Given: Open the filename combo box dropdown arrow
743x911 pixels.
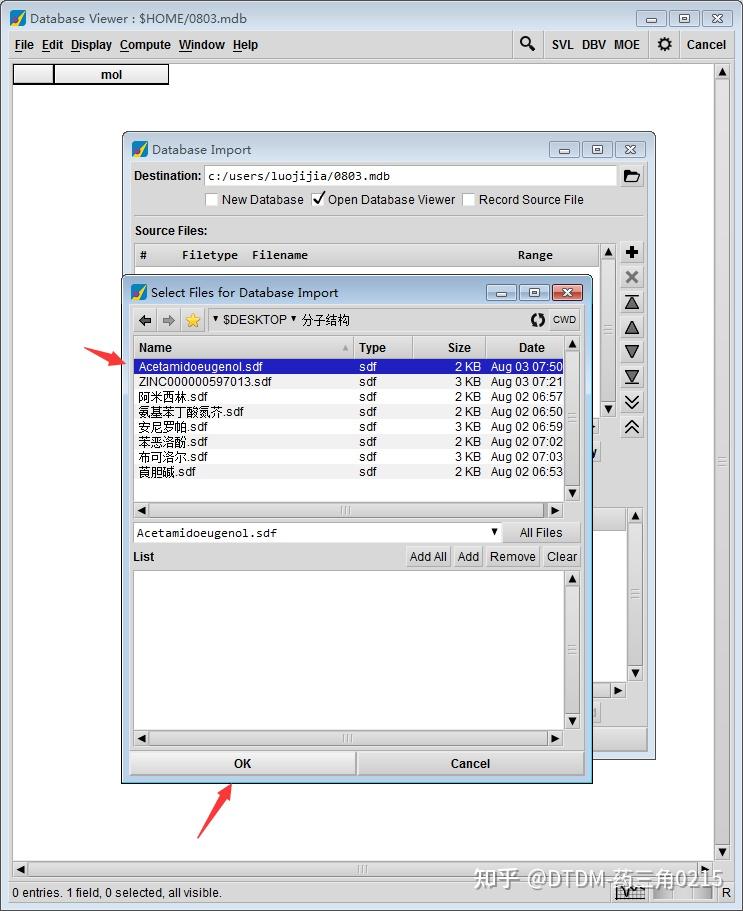Looking at the screenshot, I should click(x=494, y=532).
